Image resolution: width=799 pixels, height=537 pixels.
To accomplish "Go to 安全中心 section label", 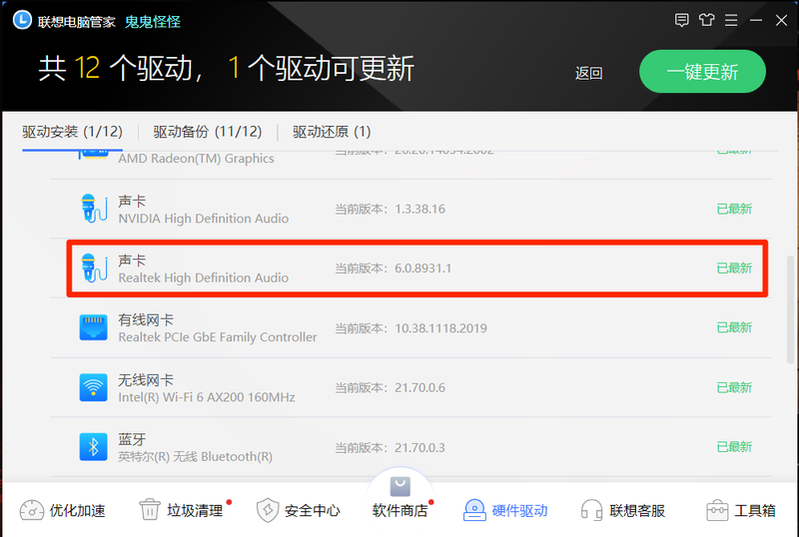I will tap(312, 511).
